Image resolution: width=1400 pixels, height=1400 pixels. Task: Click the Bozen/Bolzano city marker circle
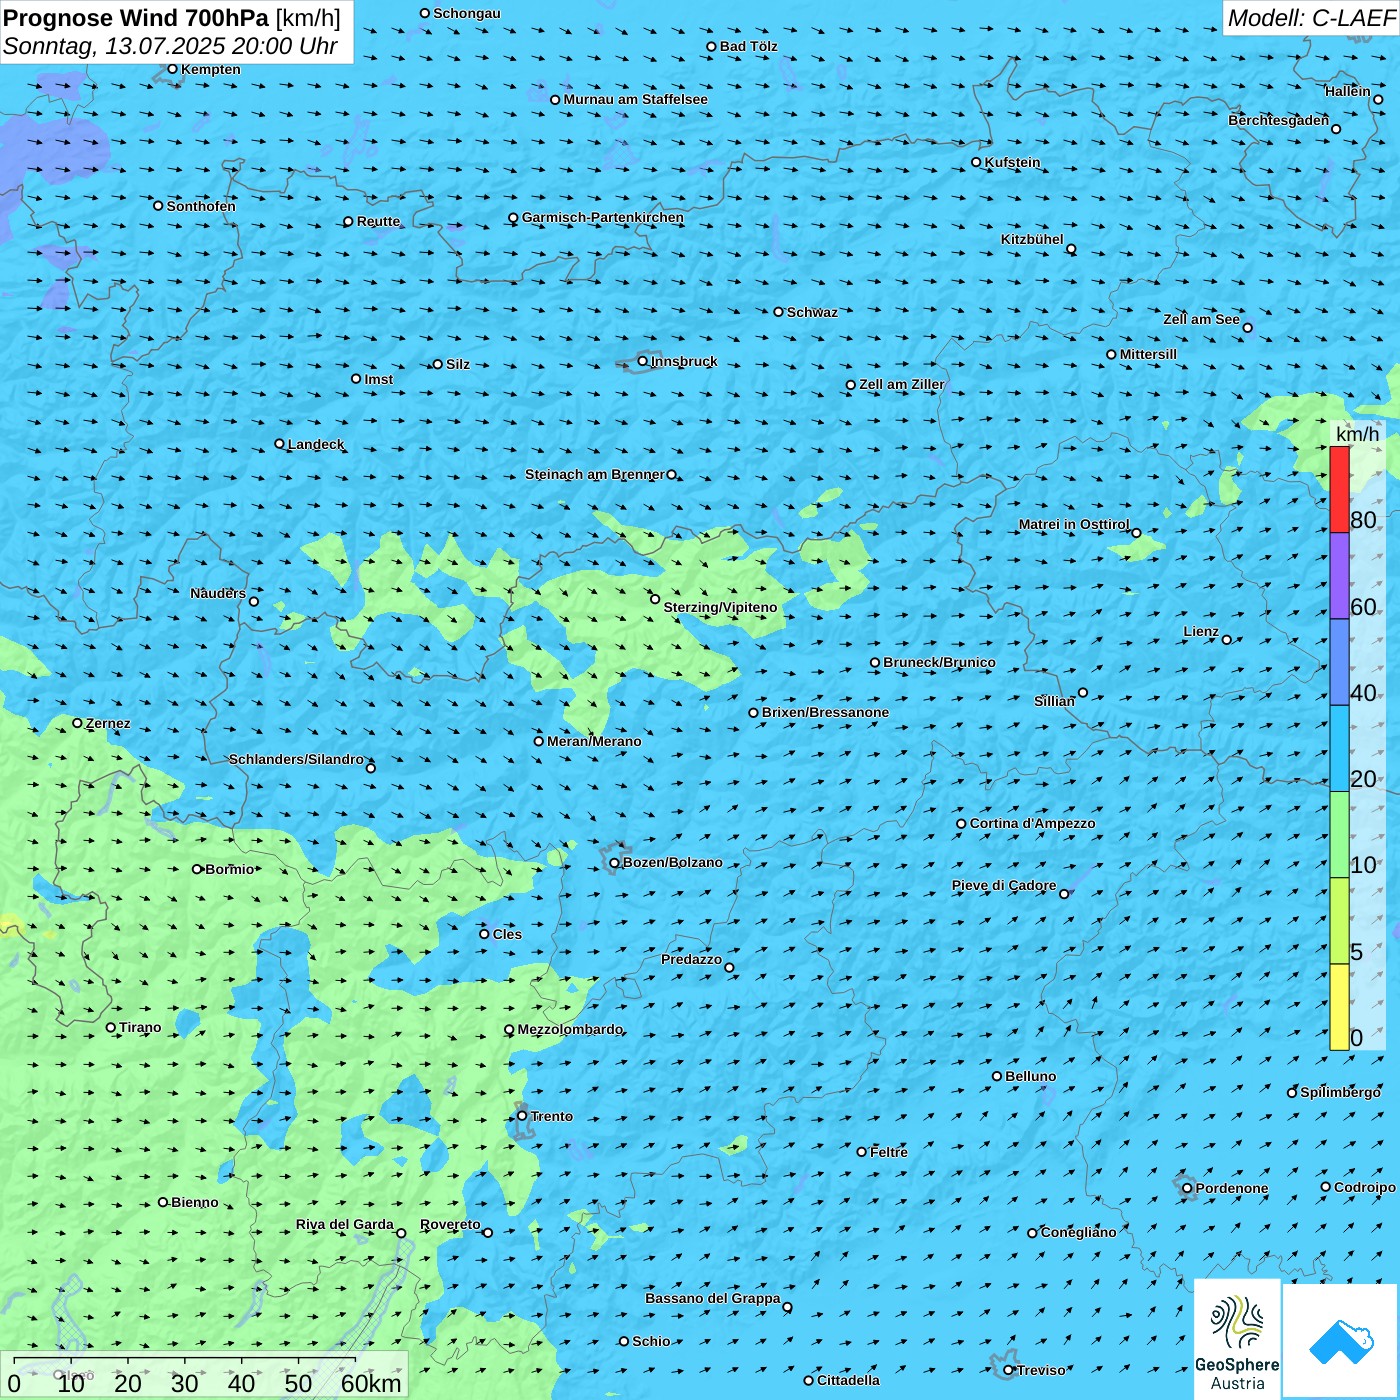pyautogui.click(x=614, y=863)
